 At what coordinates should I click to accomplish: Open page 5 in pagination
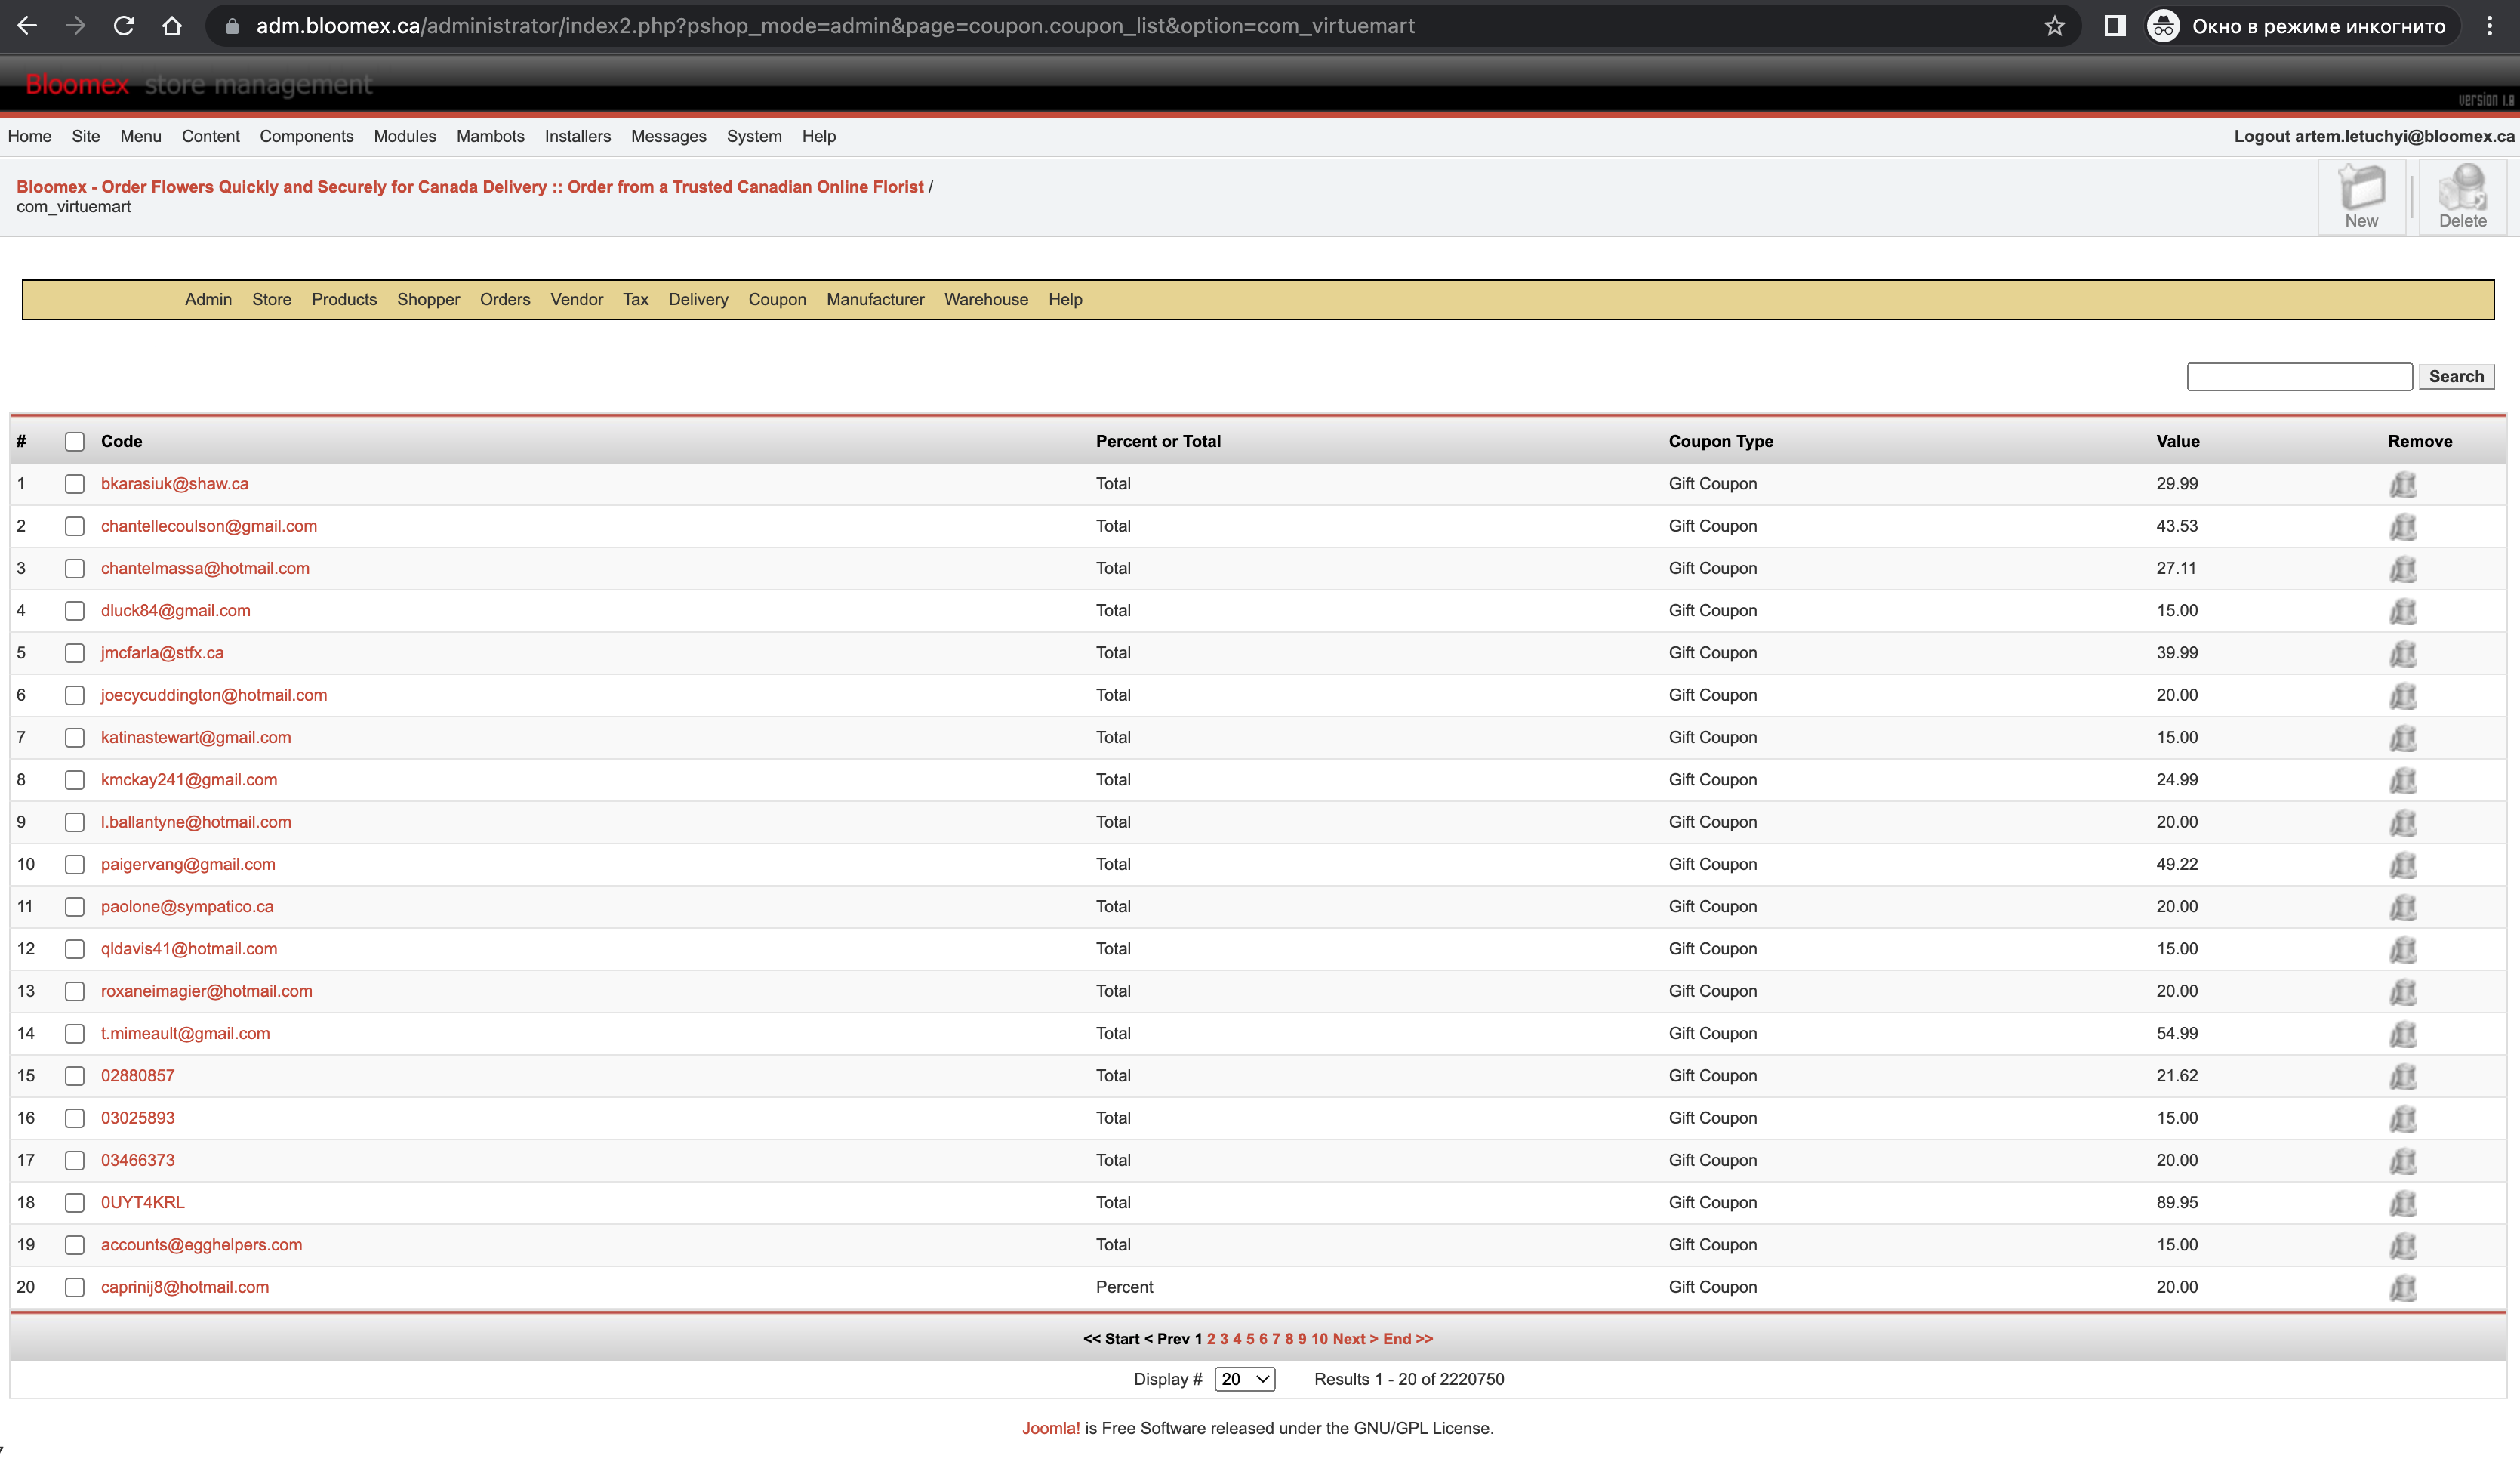click(x=1250, y=1340)
